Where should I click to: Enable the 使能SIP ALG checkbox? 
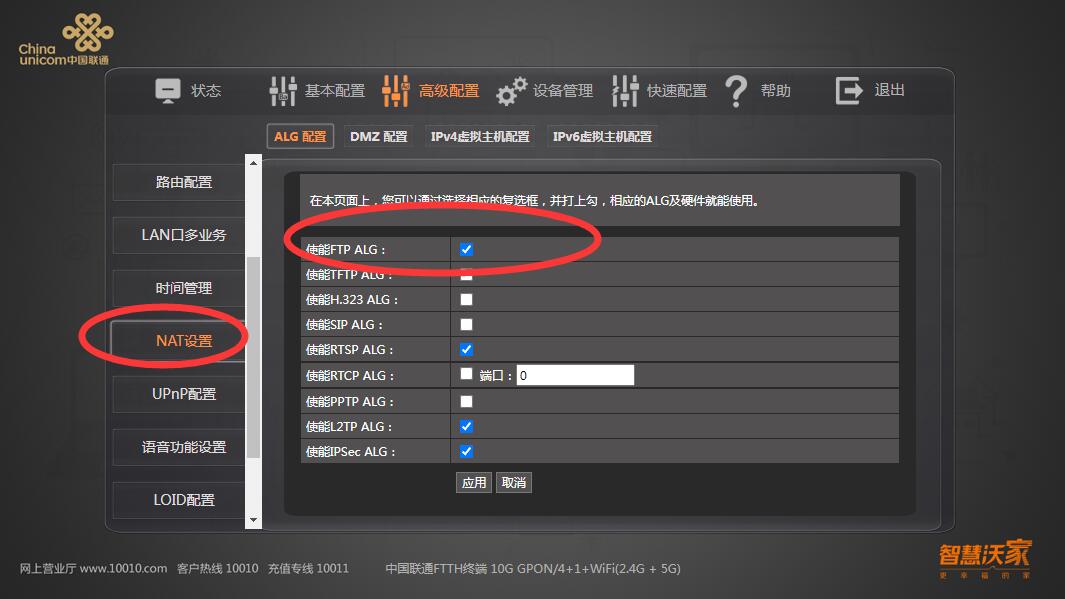pyautogui.click(x=466, y=324)
